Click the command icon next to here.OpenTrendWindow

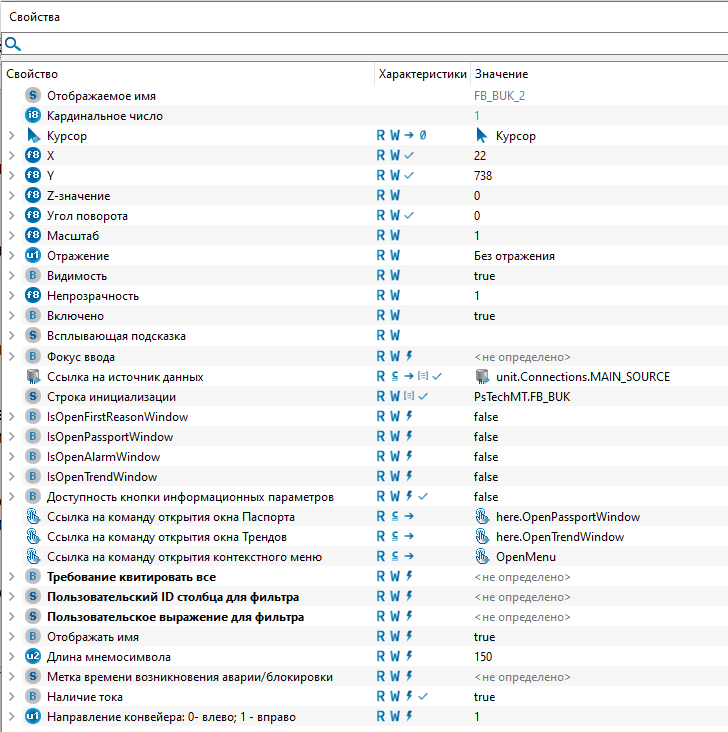coord(482,537)
